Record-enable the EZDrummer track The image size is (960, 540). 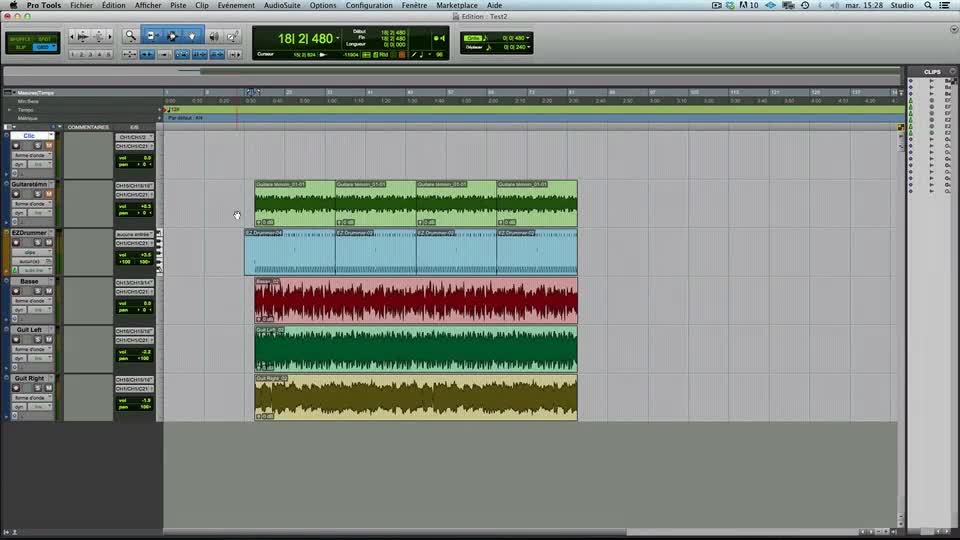point(16,242)
